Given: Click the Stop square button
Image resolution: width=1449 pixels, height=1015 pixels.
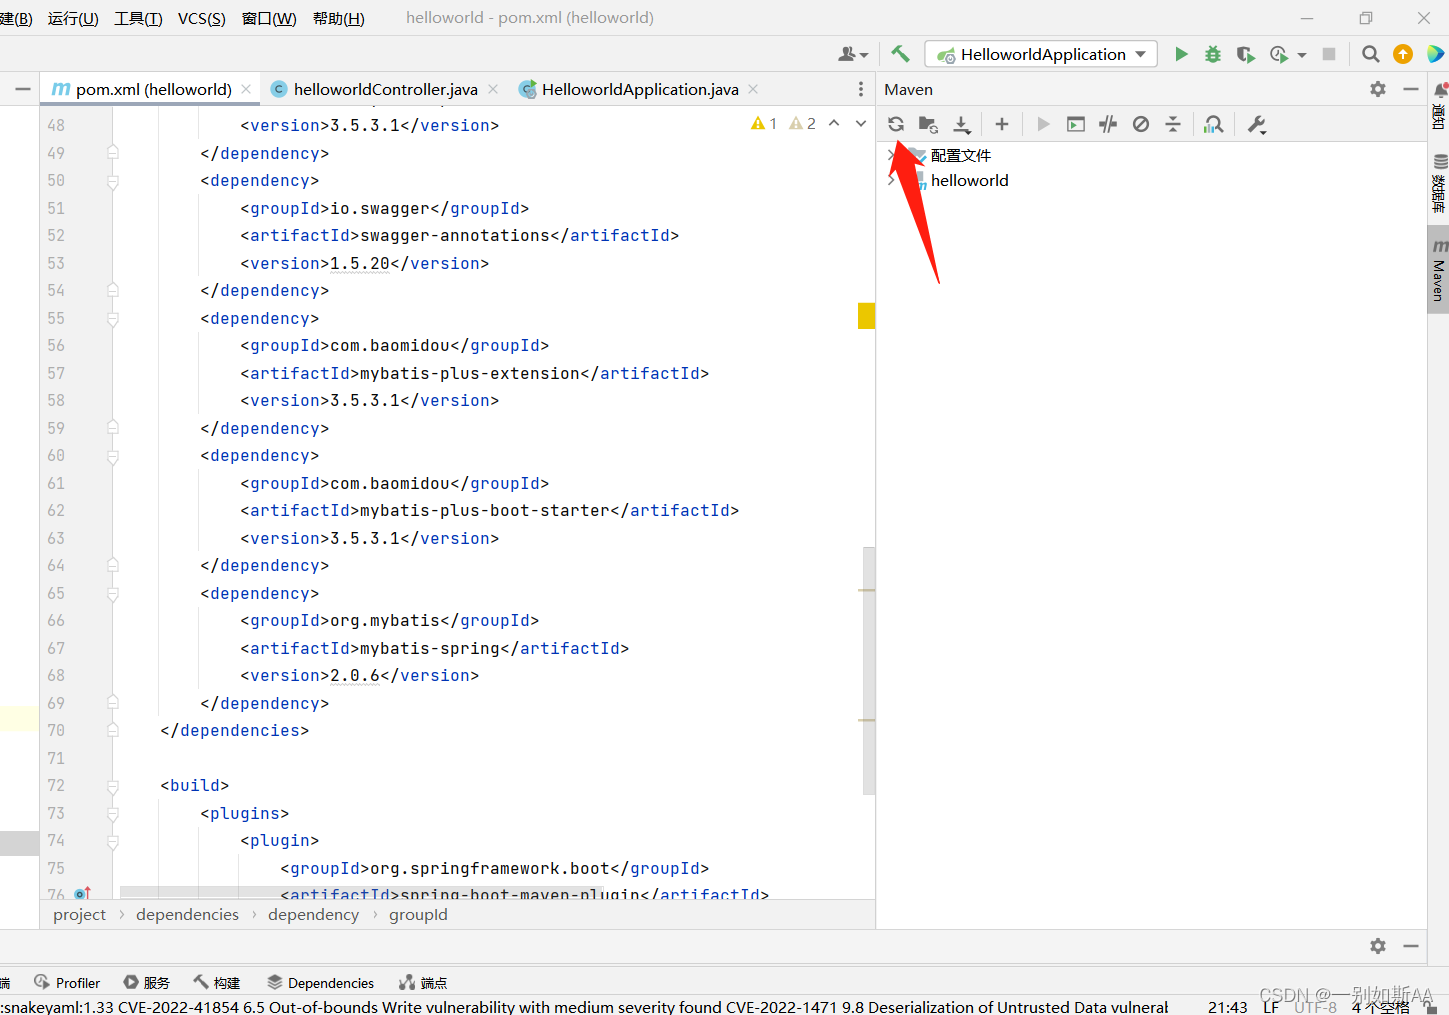Looking at the screenshot, I should pyautogui.click(x=1329, y=54).
